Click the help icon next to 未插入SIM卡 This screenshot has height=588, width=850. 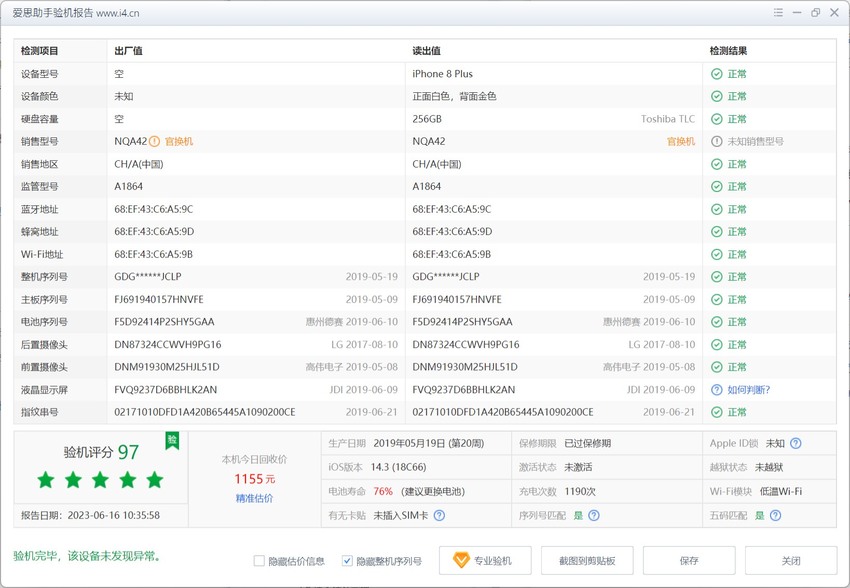pyautogui.click(x=440, y=515)
